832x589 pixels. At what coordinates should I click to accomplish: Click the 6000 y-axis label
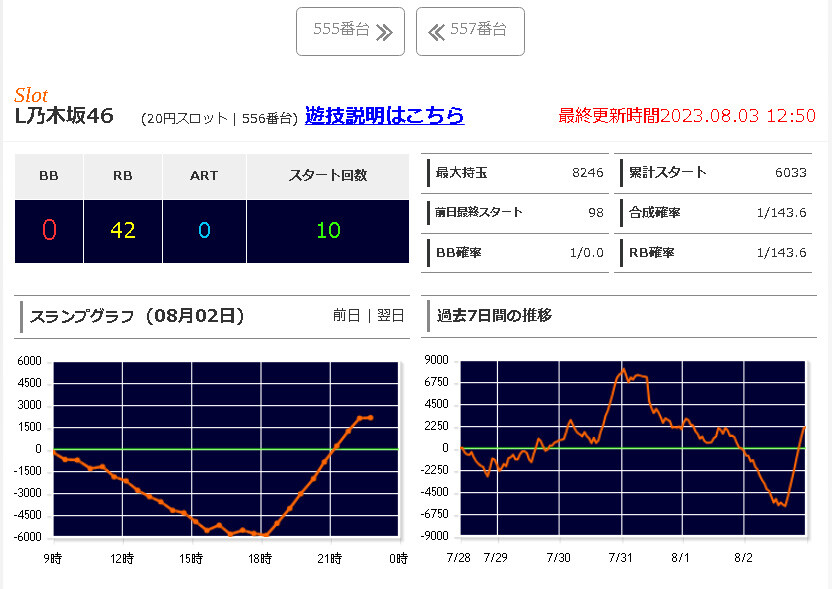pos(29,361)
